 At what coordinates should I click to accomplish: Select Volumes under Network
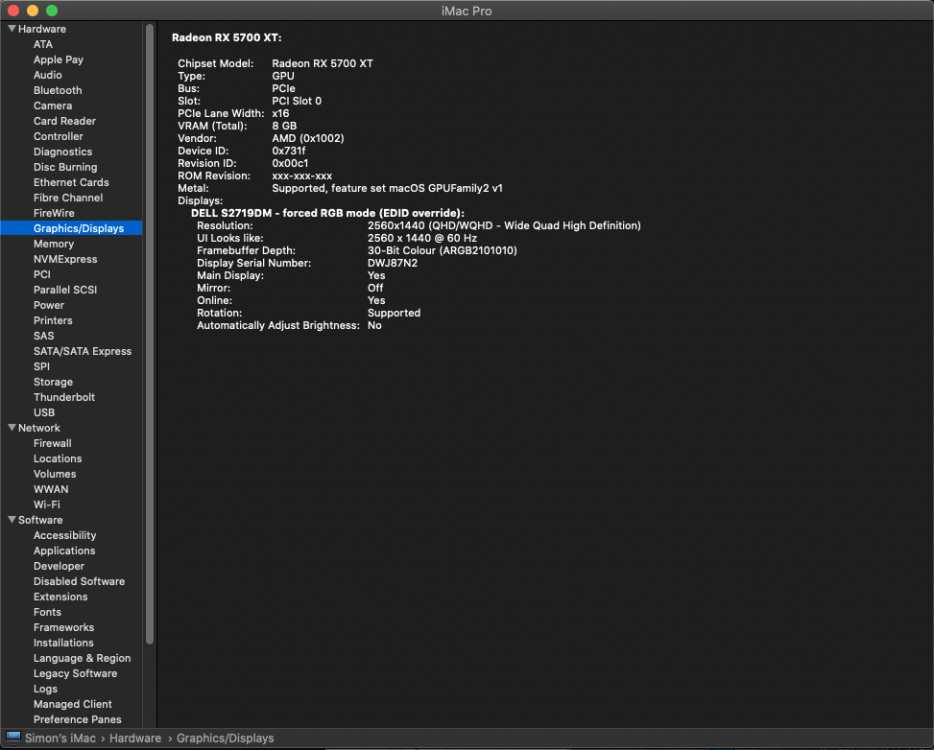point(55,474)
